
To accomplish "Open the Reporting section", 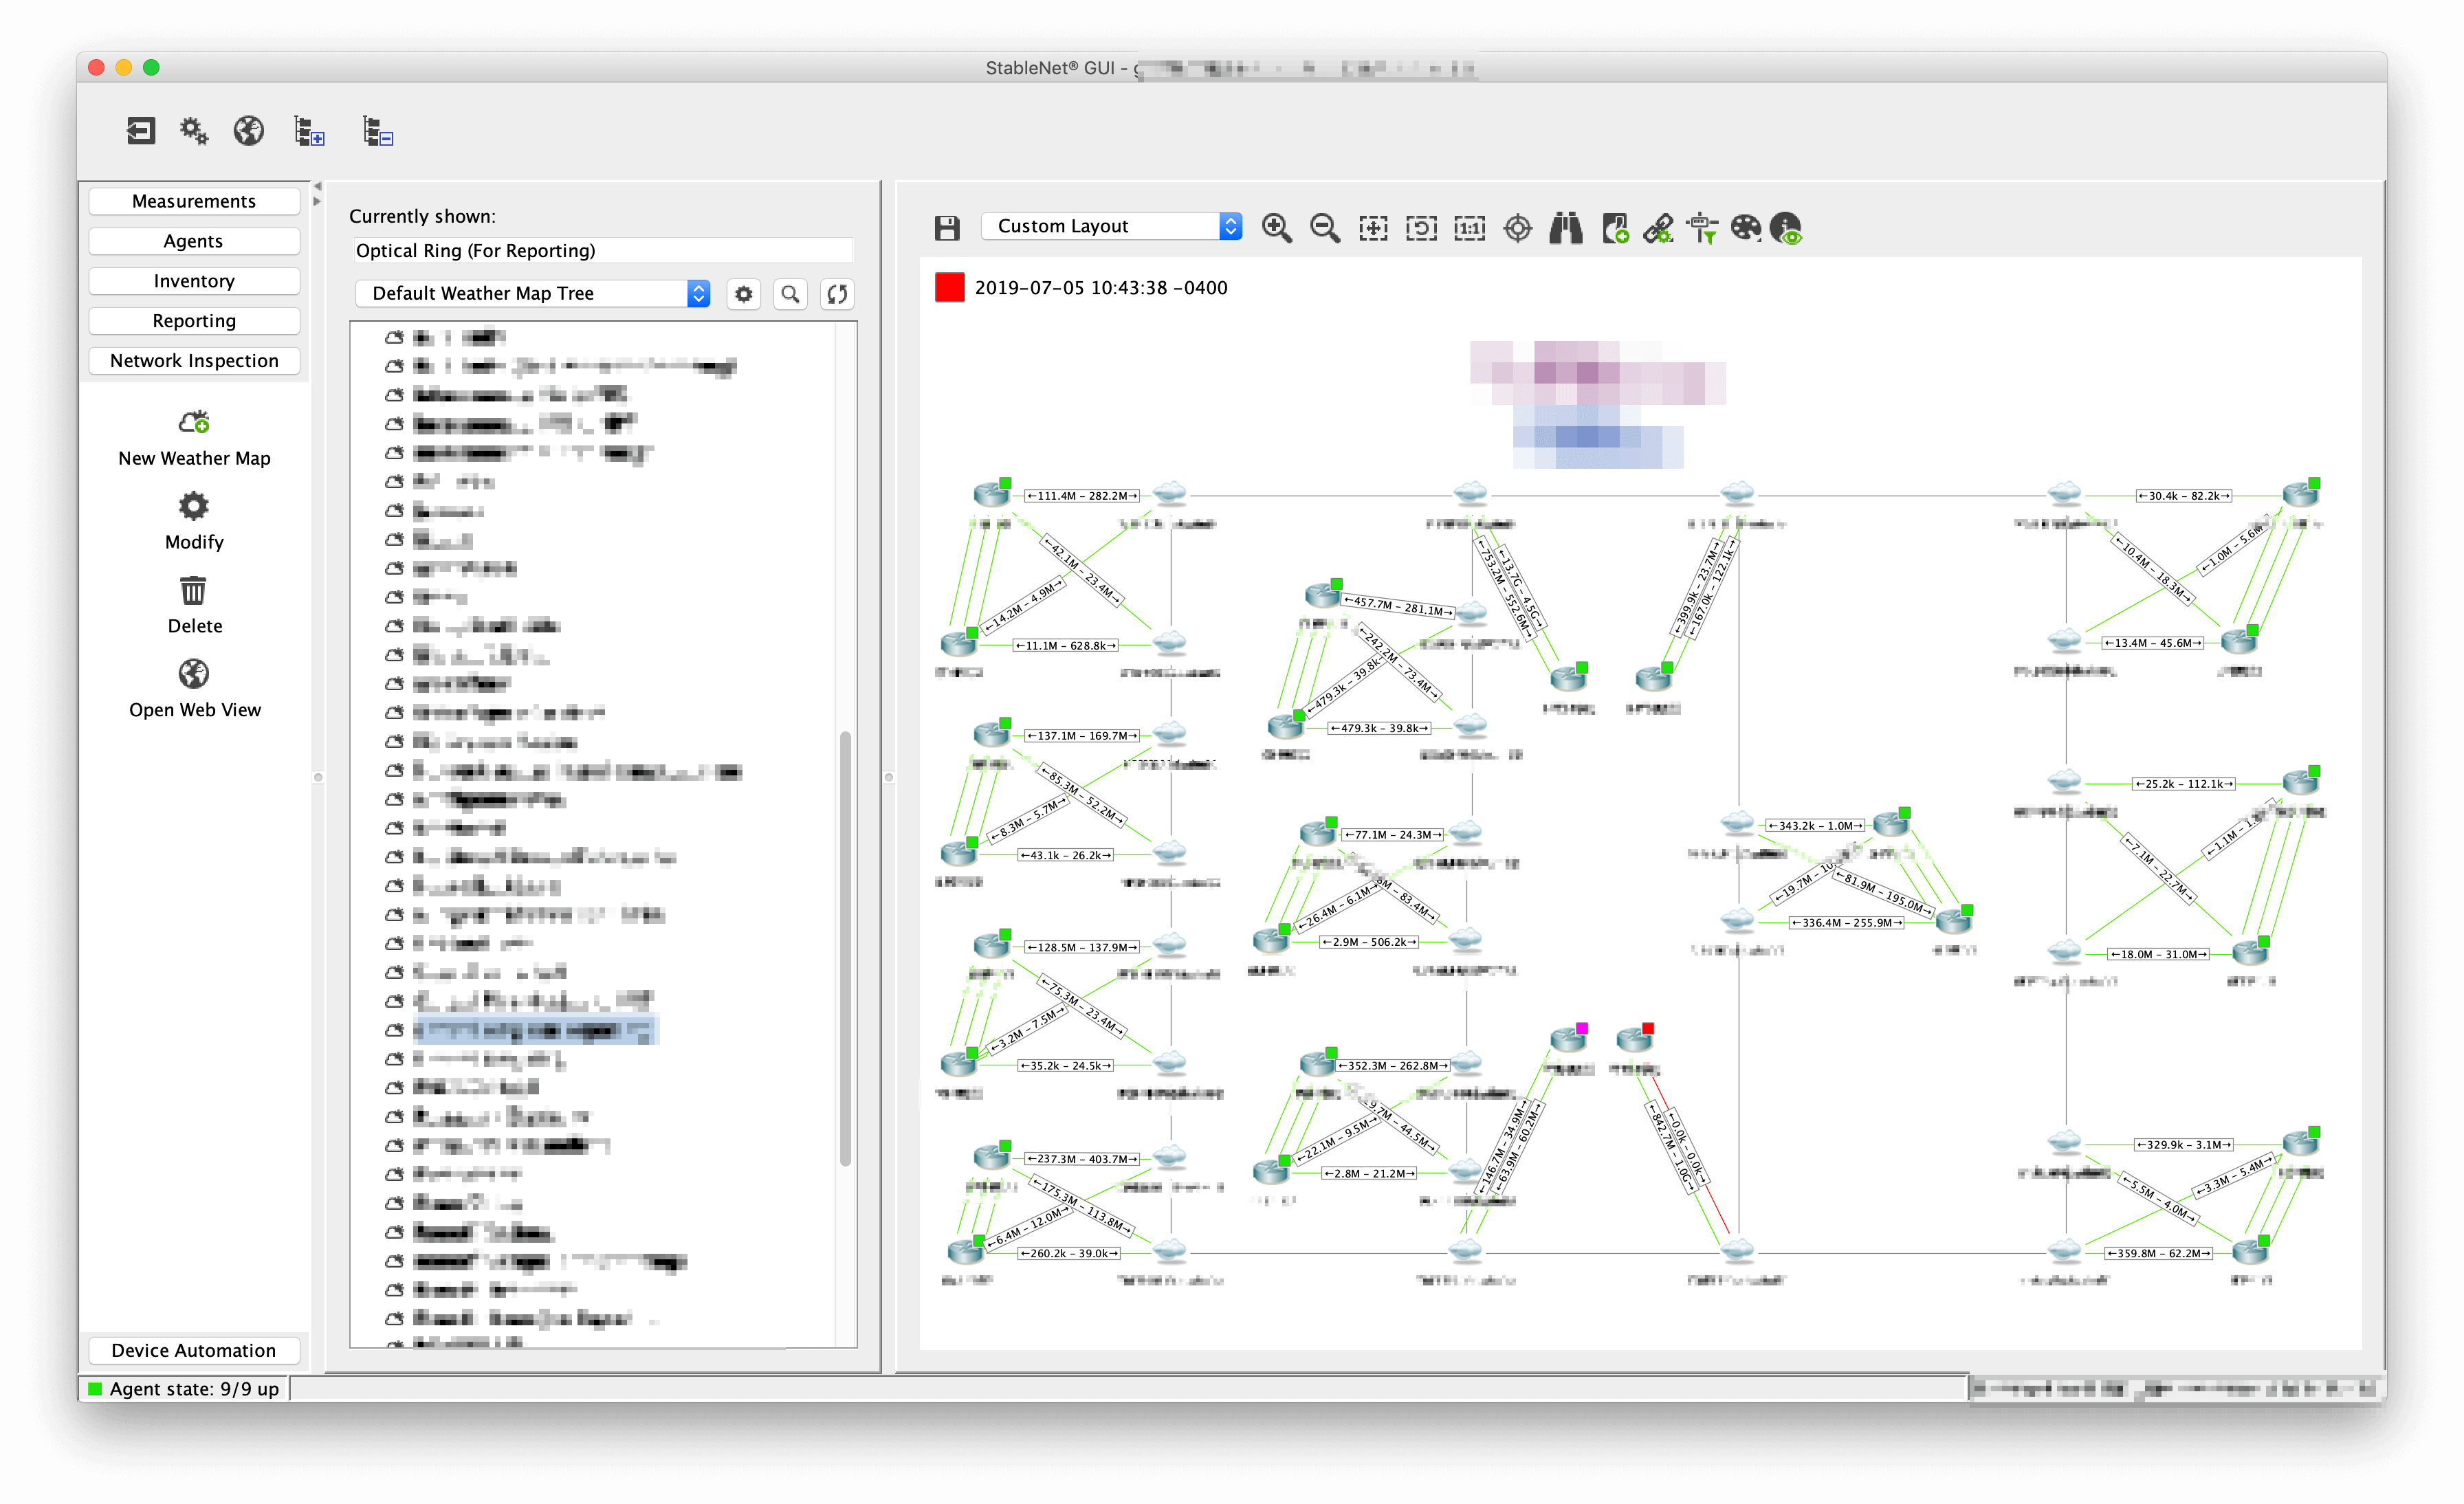I will tap(194, 321).
